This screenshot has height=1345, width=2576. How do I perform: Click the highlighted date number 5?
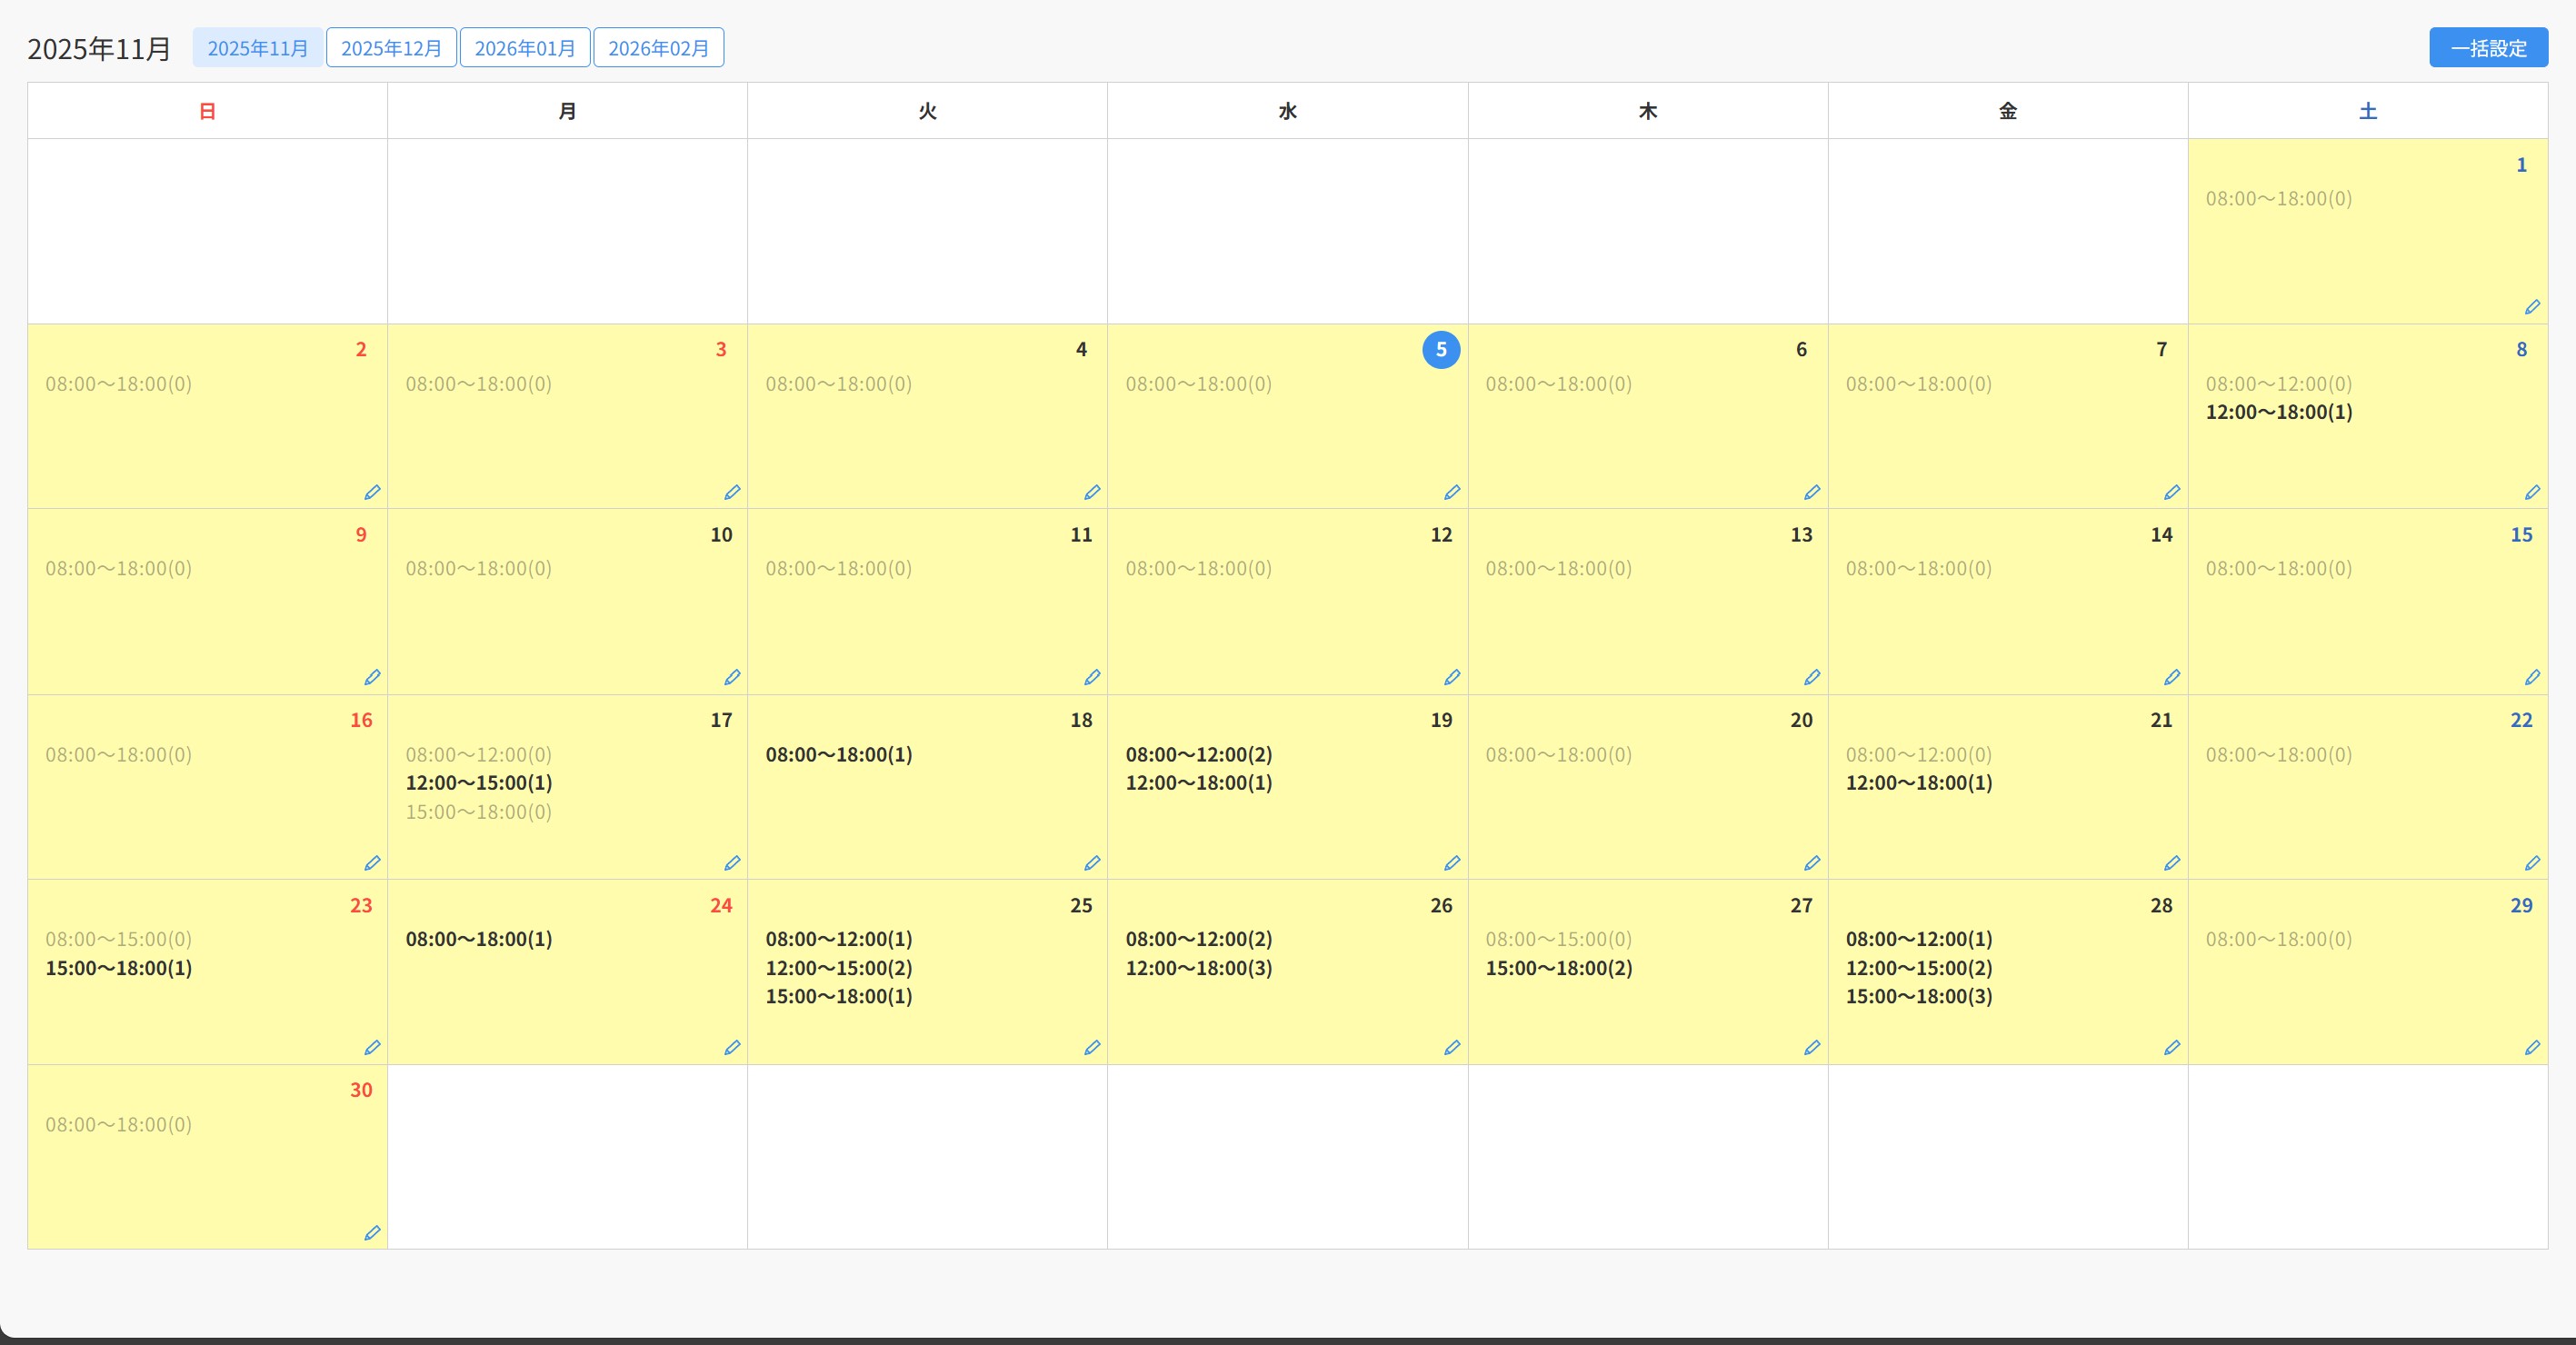point(1440,349)
